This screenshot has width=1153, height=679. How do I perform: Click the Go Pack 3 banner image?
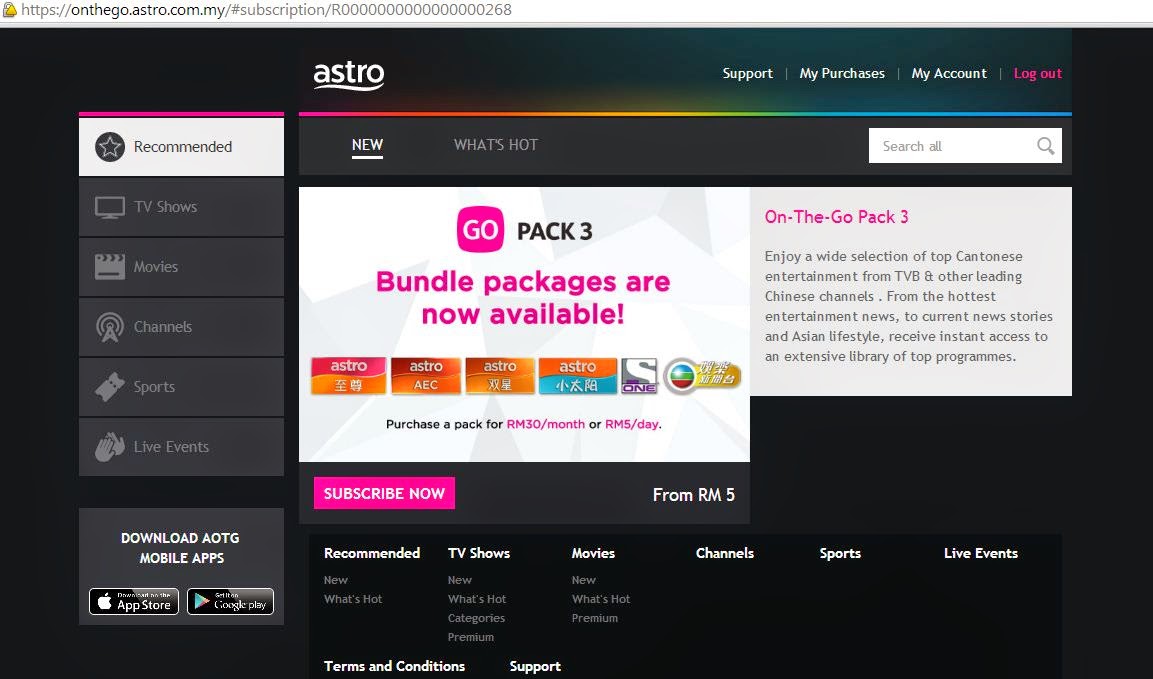[x=524, y=324]
